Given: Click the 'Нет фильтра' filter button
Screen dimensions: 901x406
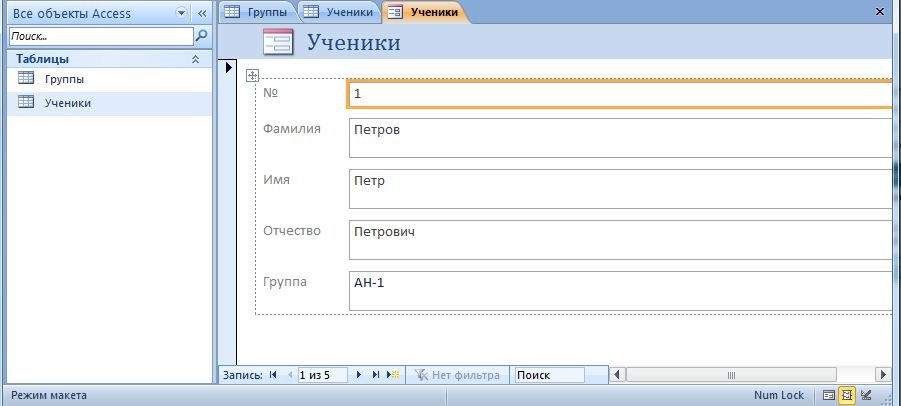Looking at the screenshot, I should (x=457, y=375).
